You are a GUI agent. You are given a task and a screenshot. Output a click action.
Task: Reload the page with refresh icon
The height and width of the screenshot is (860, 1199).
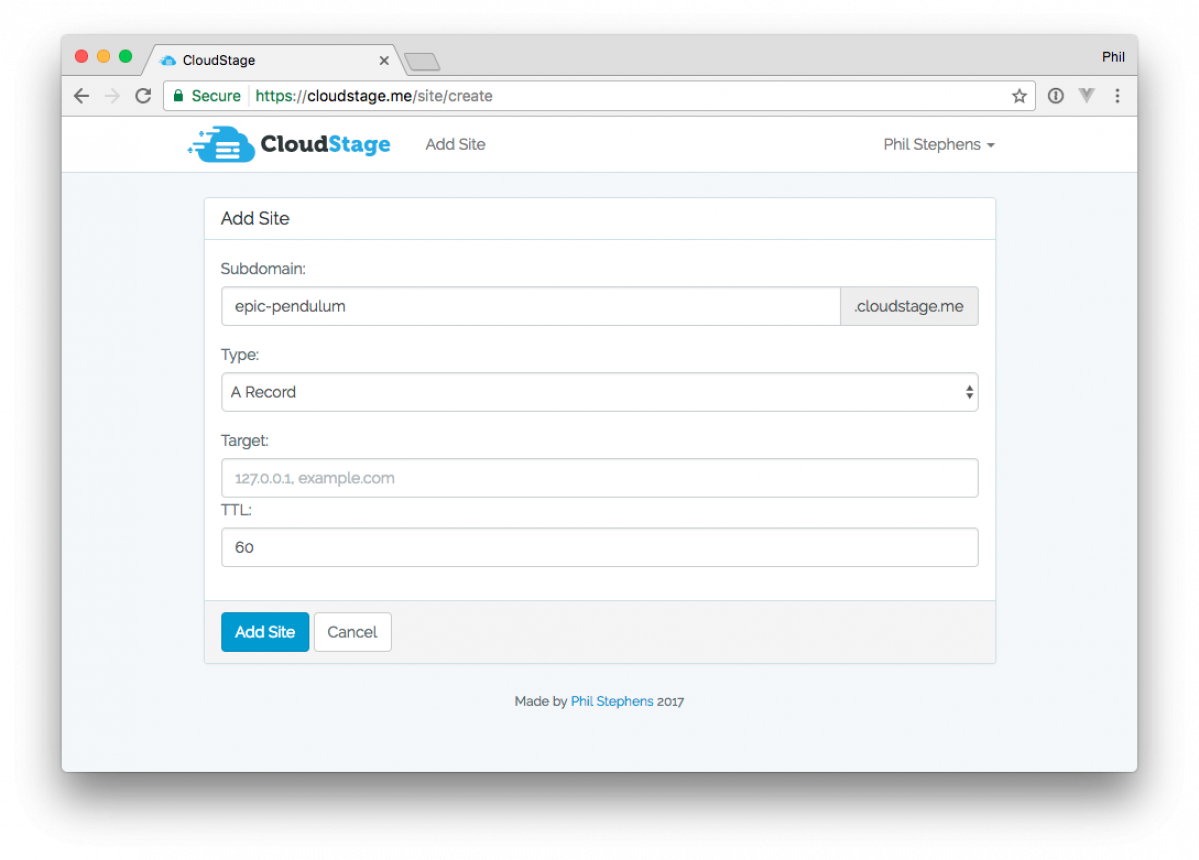tap(143, 96)
